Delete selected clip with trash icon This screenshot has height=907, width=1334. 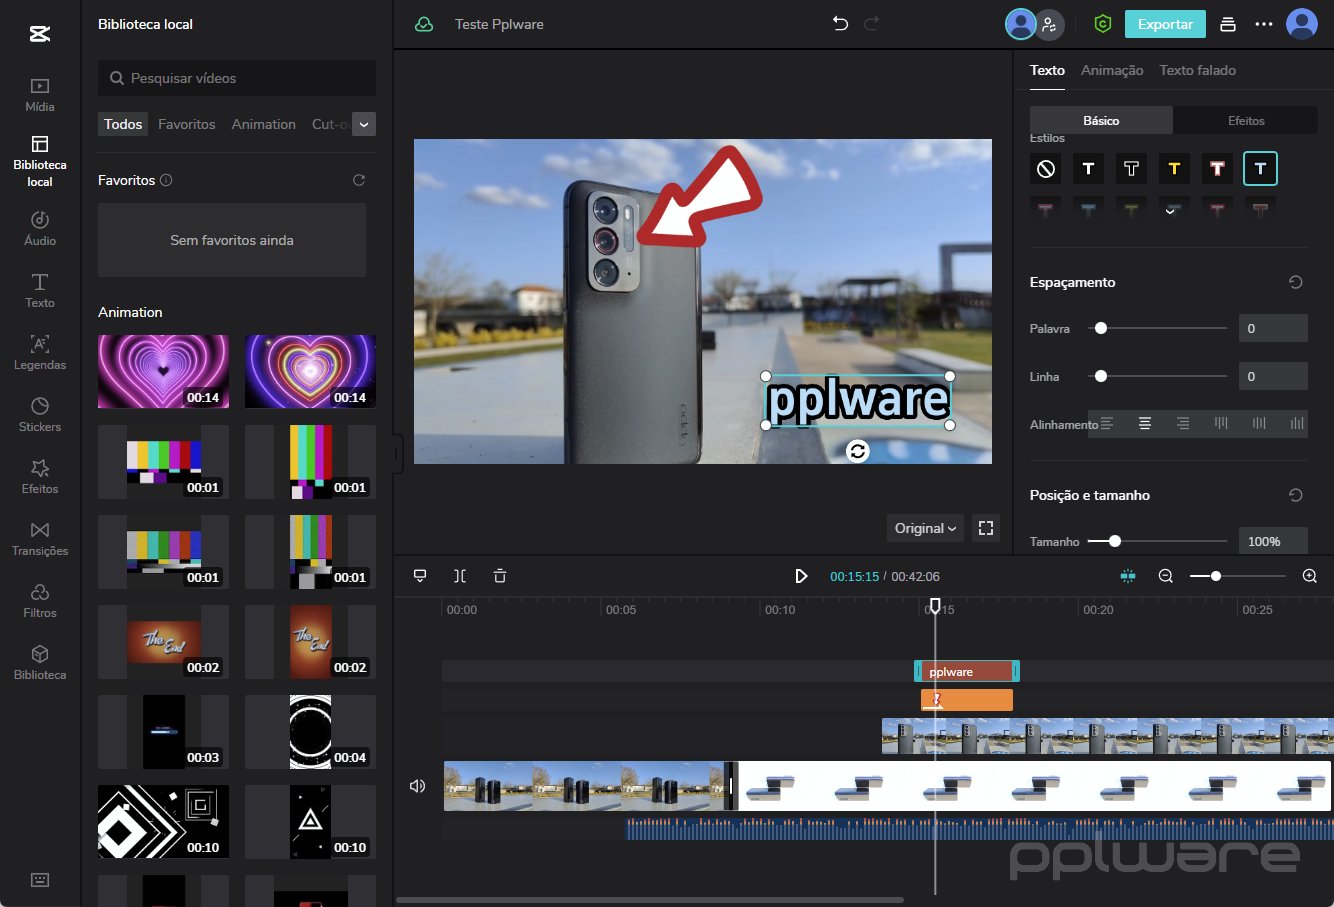pos(500,576)
